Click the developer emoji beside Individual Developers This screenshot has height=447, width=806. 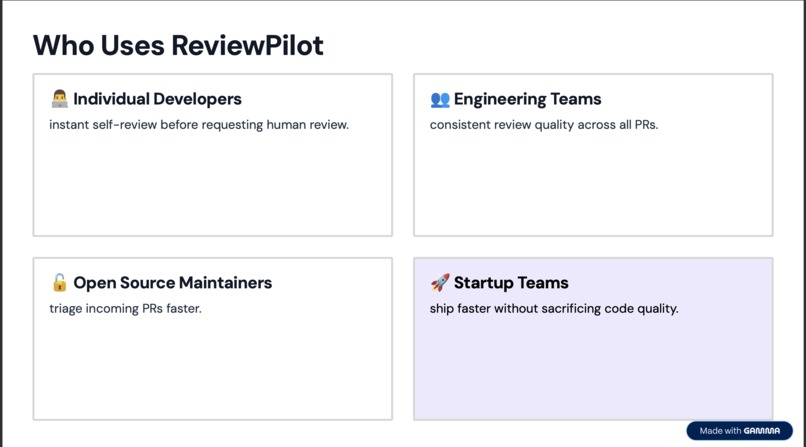click(60, 99)
